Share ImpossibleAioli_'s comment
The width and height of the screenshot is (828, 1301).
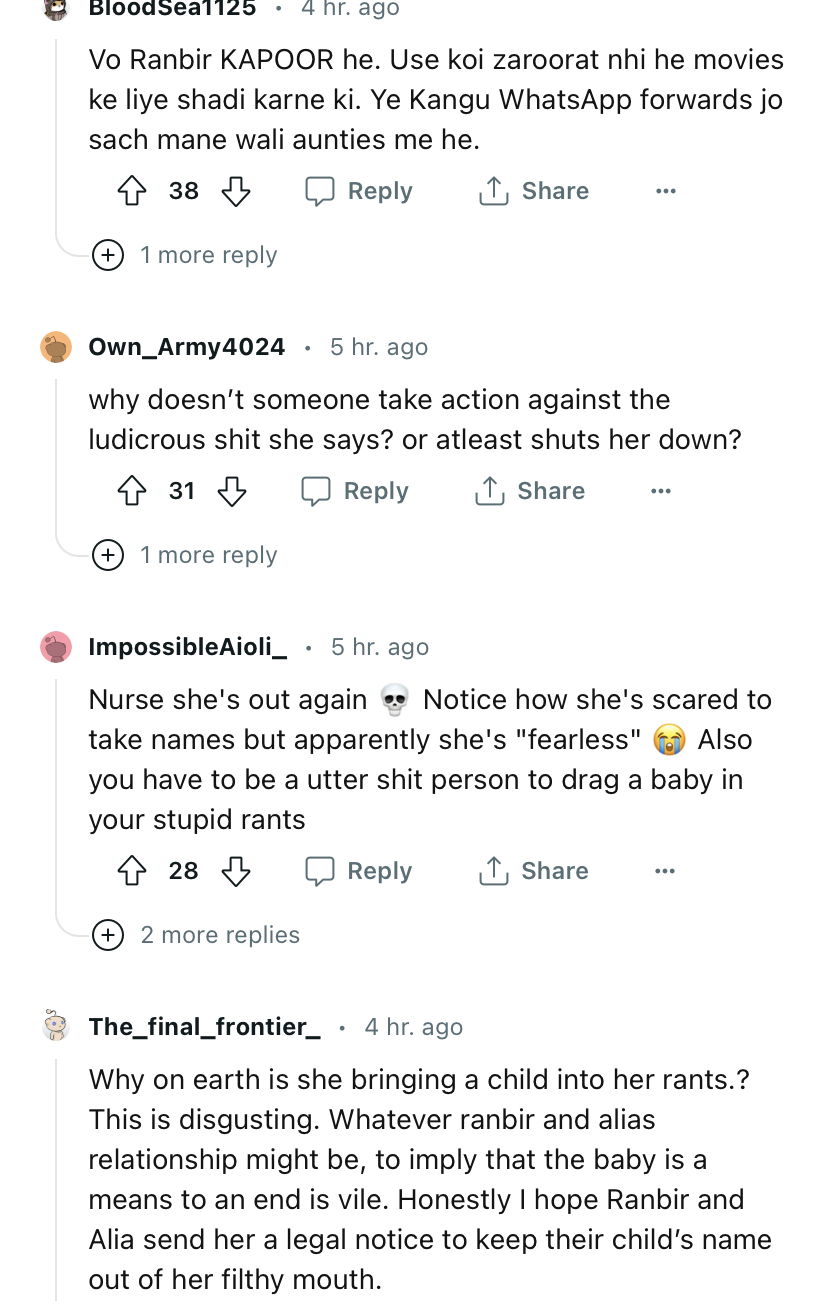click(x=534, y=871)
